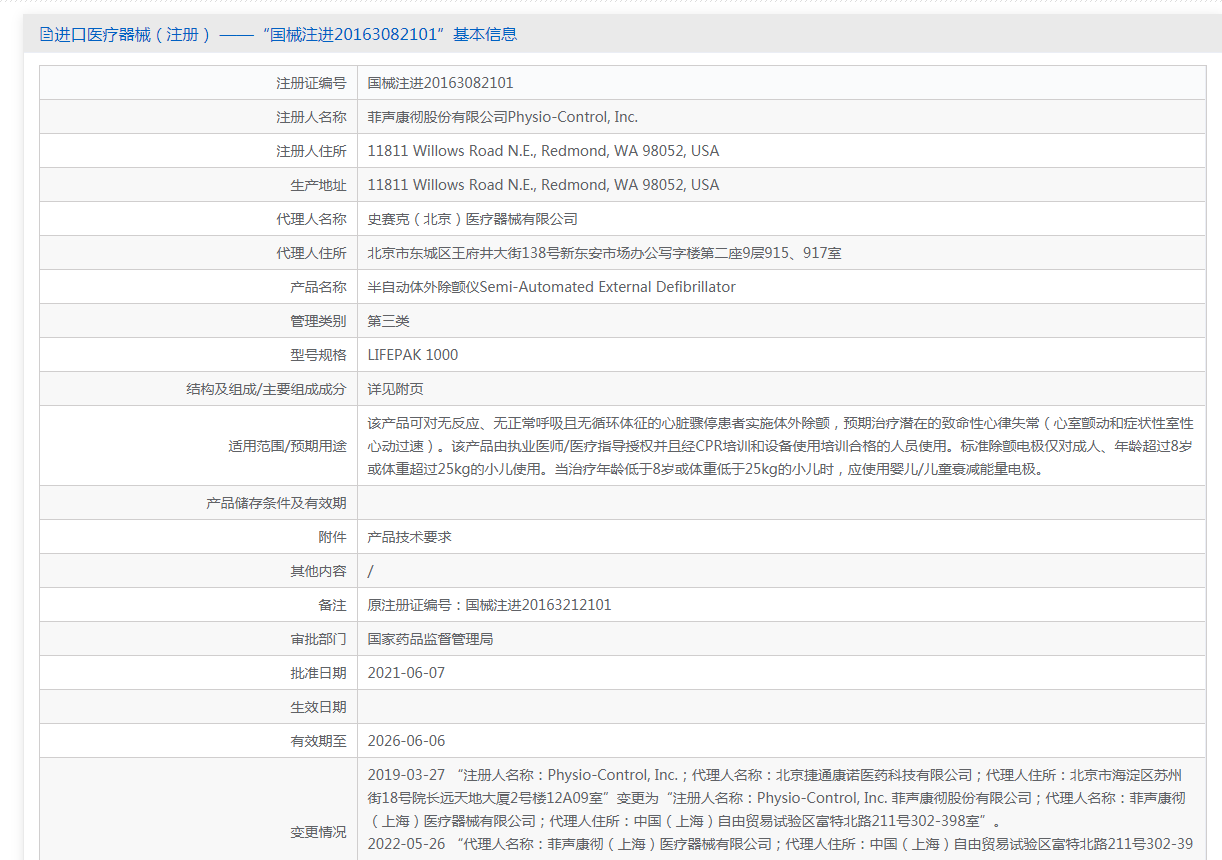The height and width of the screenshot is (860, 1222).
Task: Click the 变更情况 row label
Action: click(x=318, y=832)
